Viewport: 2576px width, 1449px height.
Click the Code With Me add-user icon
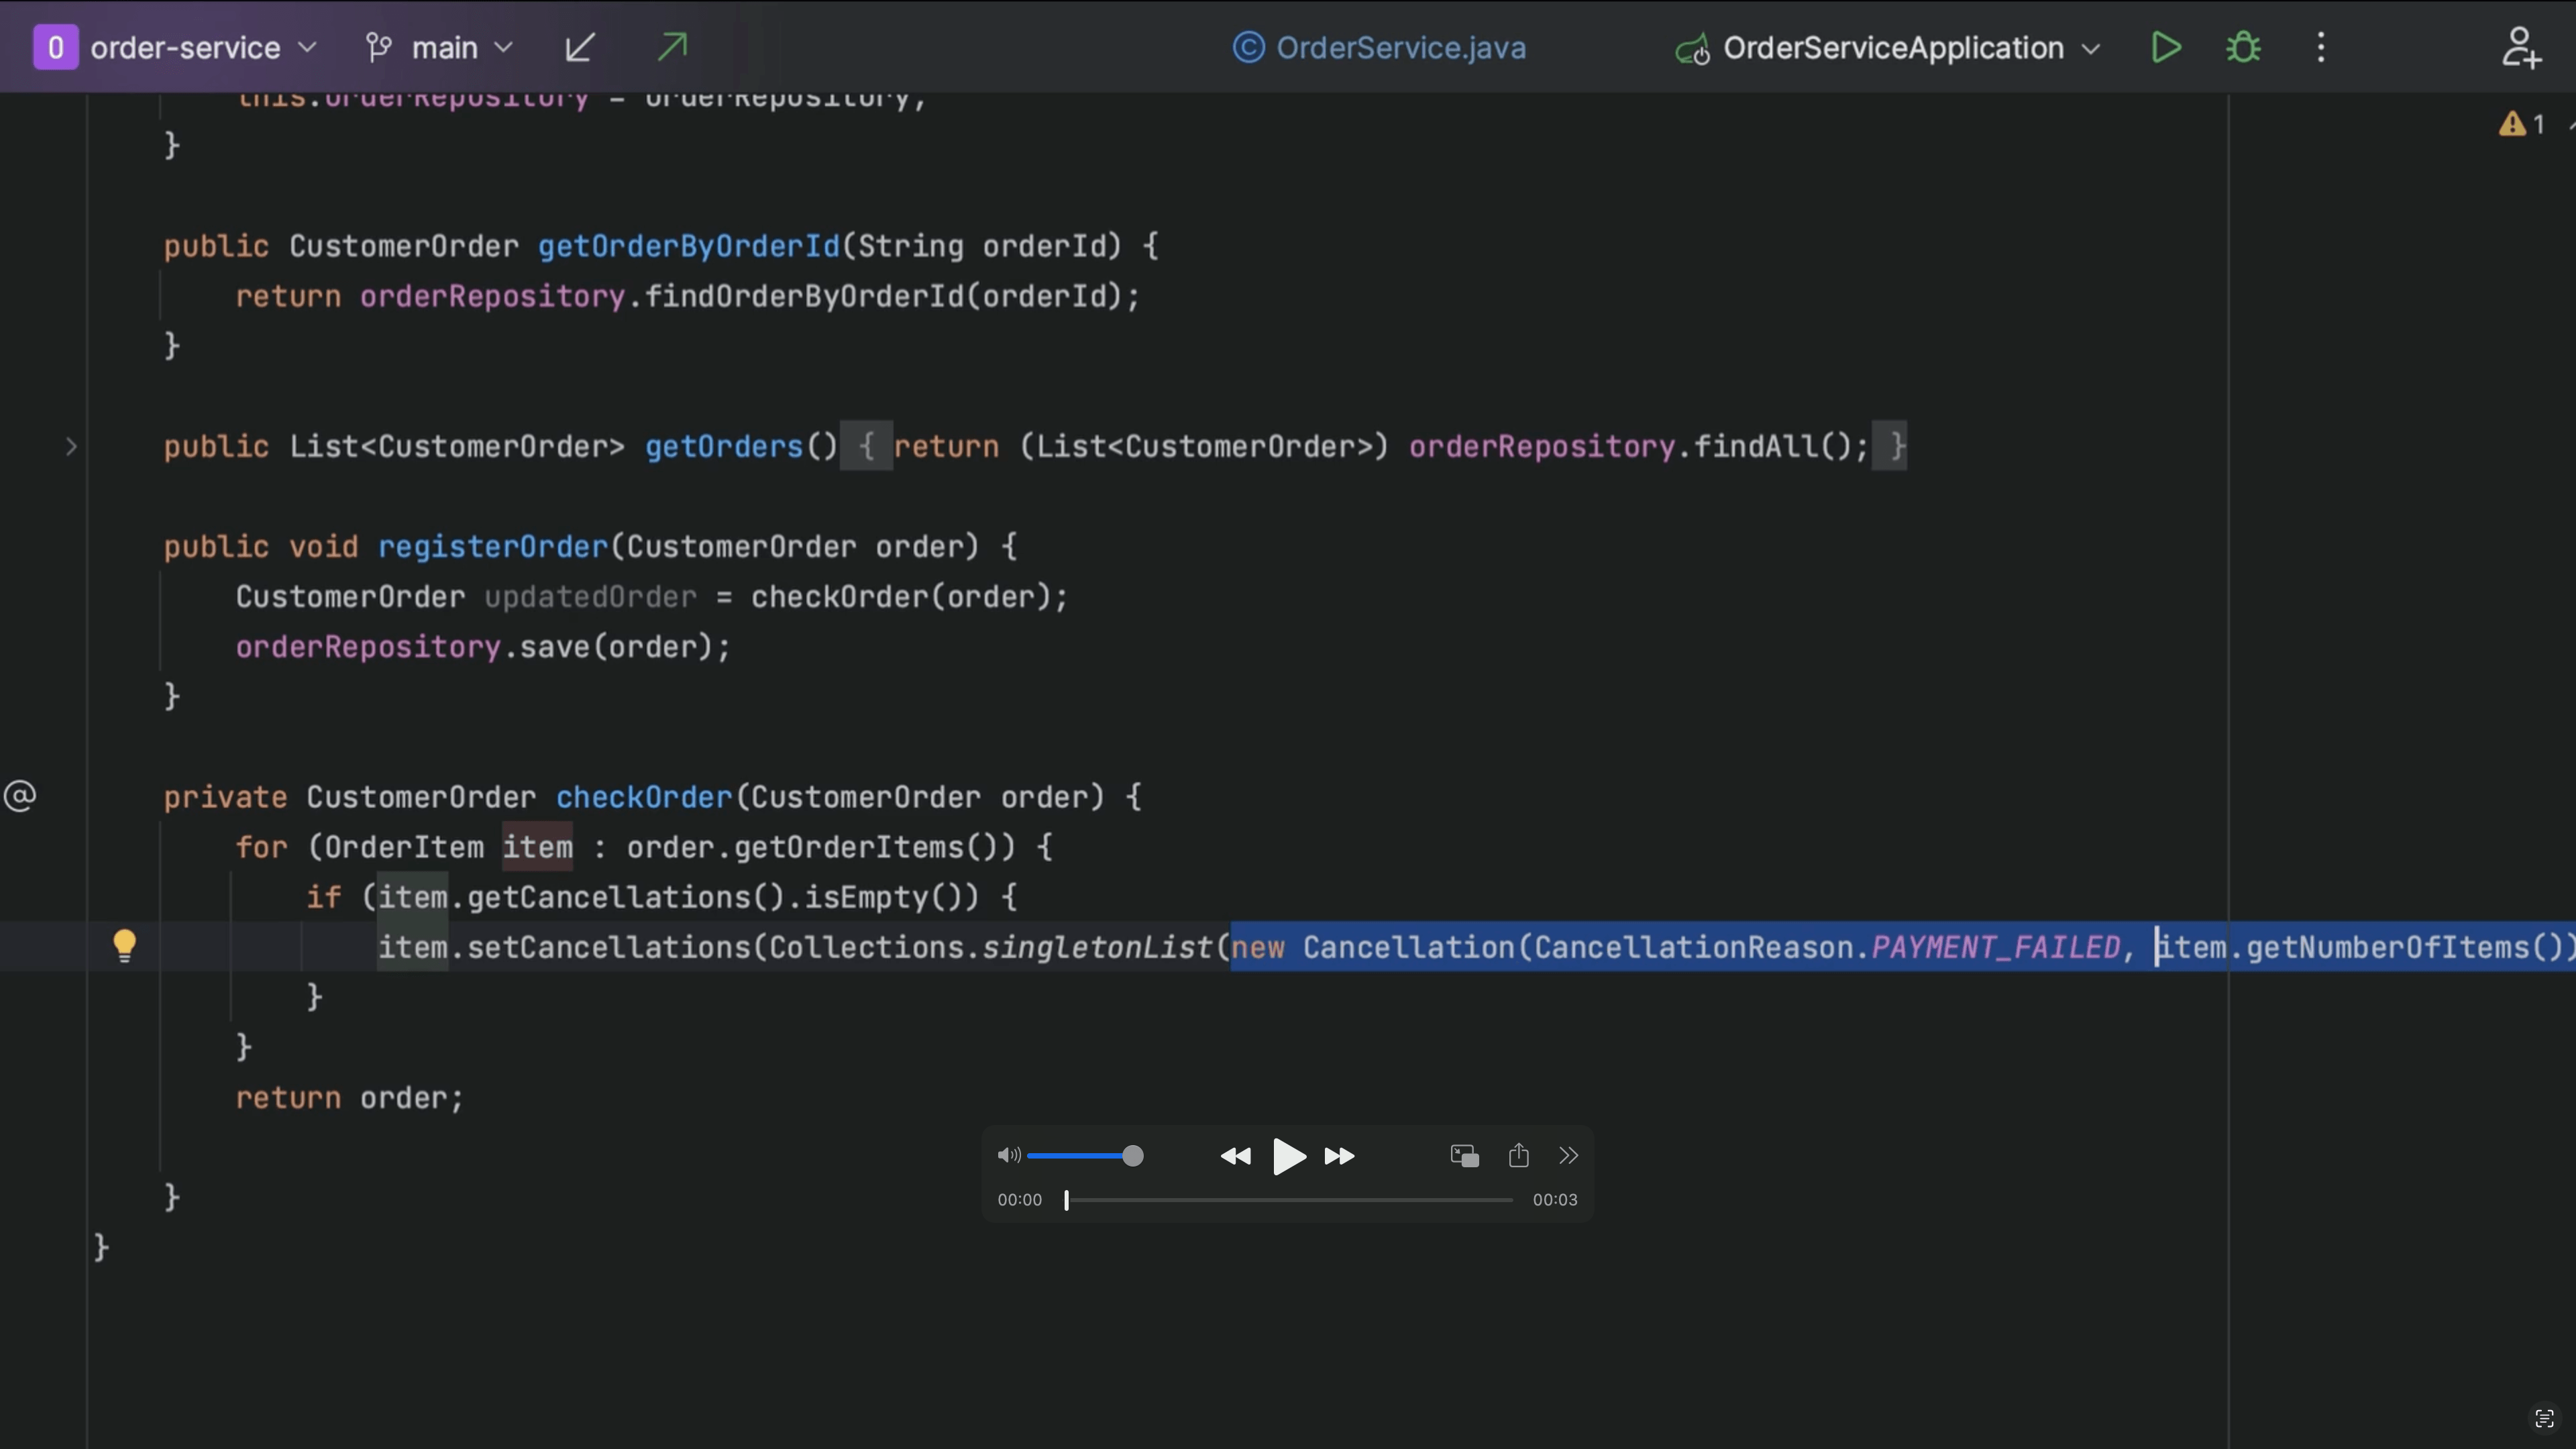(x=2521, y=47)
